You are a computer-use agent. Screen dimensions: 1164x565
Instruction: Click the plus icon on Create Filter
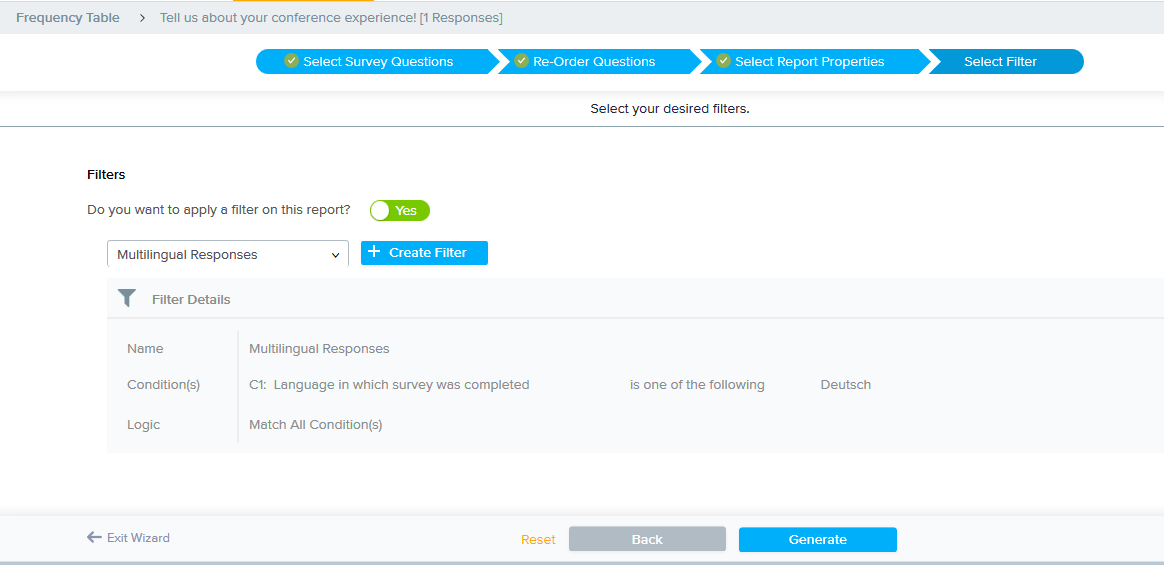[374, 252]
